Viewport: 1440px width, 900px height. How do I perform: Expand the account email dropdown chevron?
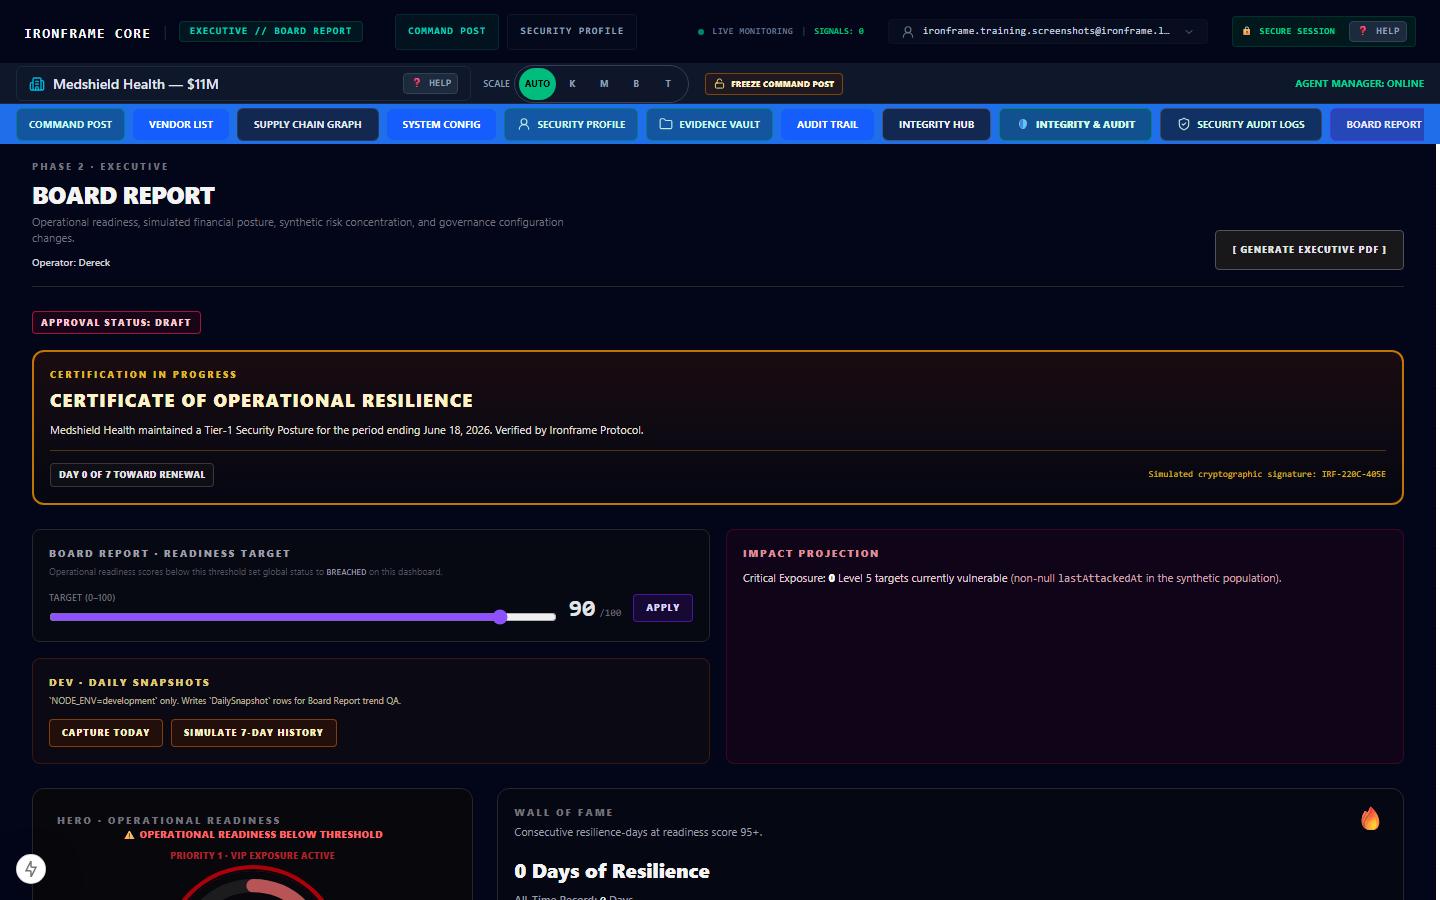pyautogui.click(x=1189, y=32)
